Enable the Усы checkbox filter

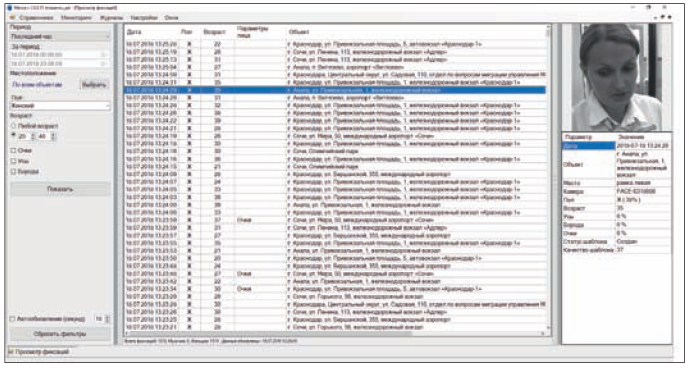[x=14, y=161]
